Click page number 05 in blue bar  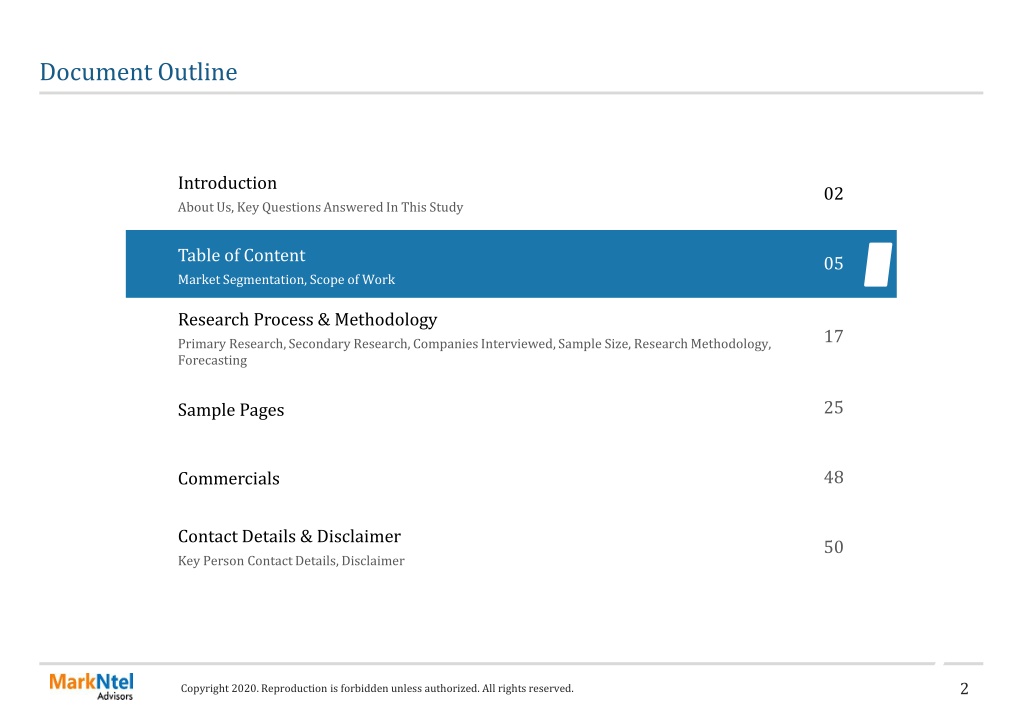pyautogui.click(x=833, y=264)
